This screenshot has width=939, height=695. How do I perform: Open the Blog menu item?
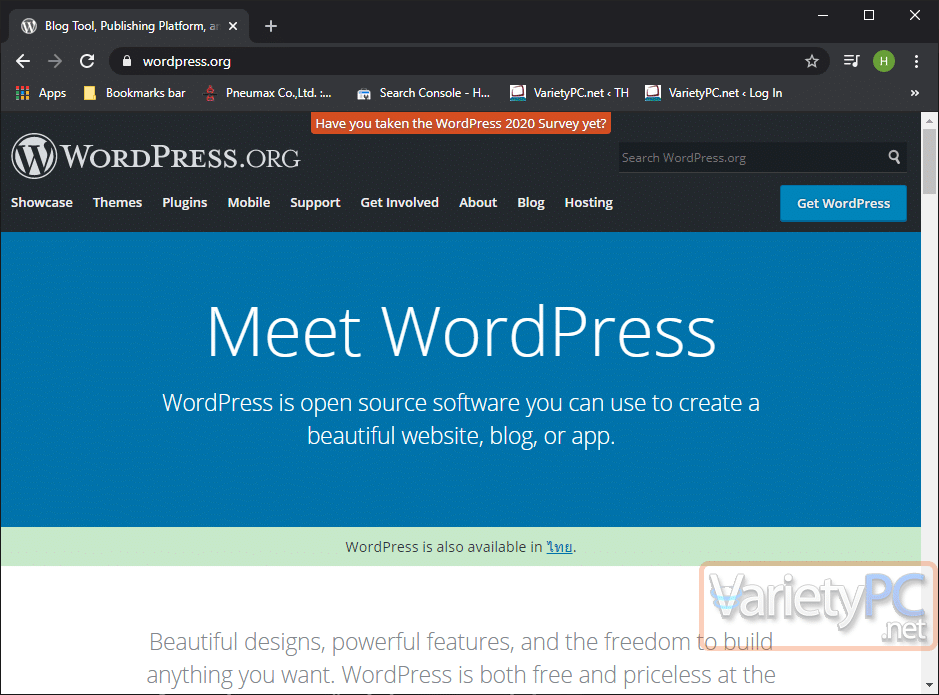pos(531,202)
